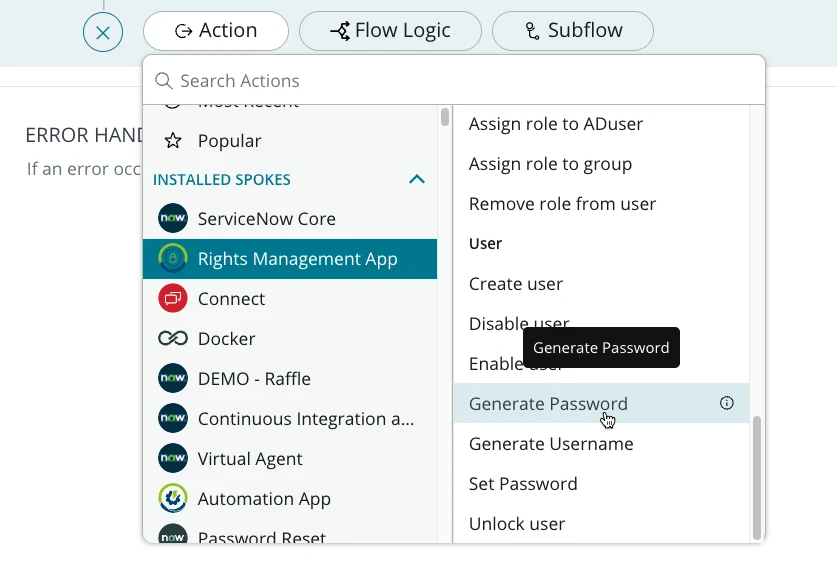
Task: Click the Flow Logic branch icon
Action: tap(340, 31)
